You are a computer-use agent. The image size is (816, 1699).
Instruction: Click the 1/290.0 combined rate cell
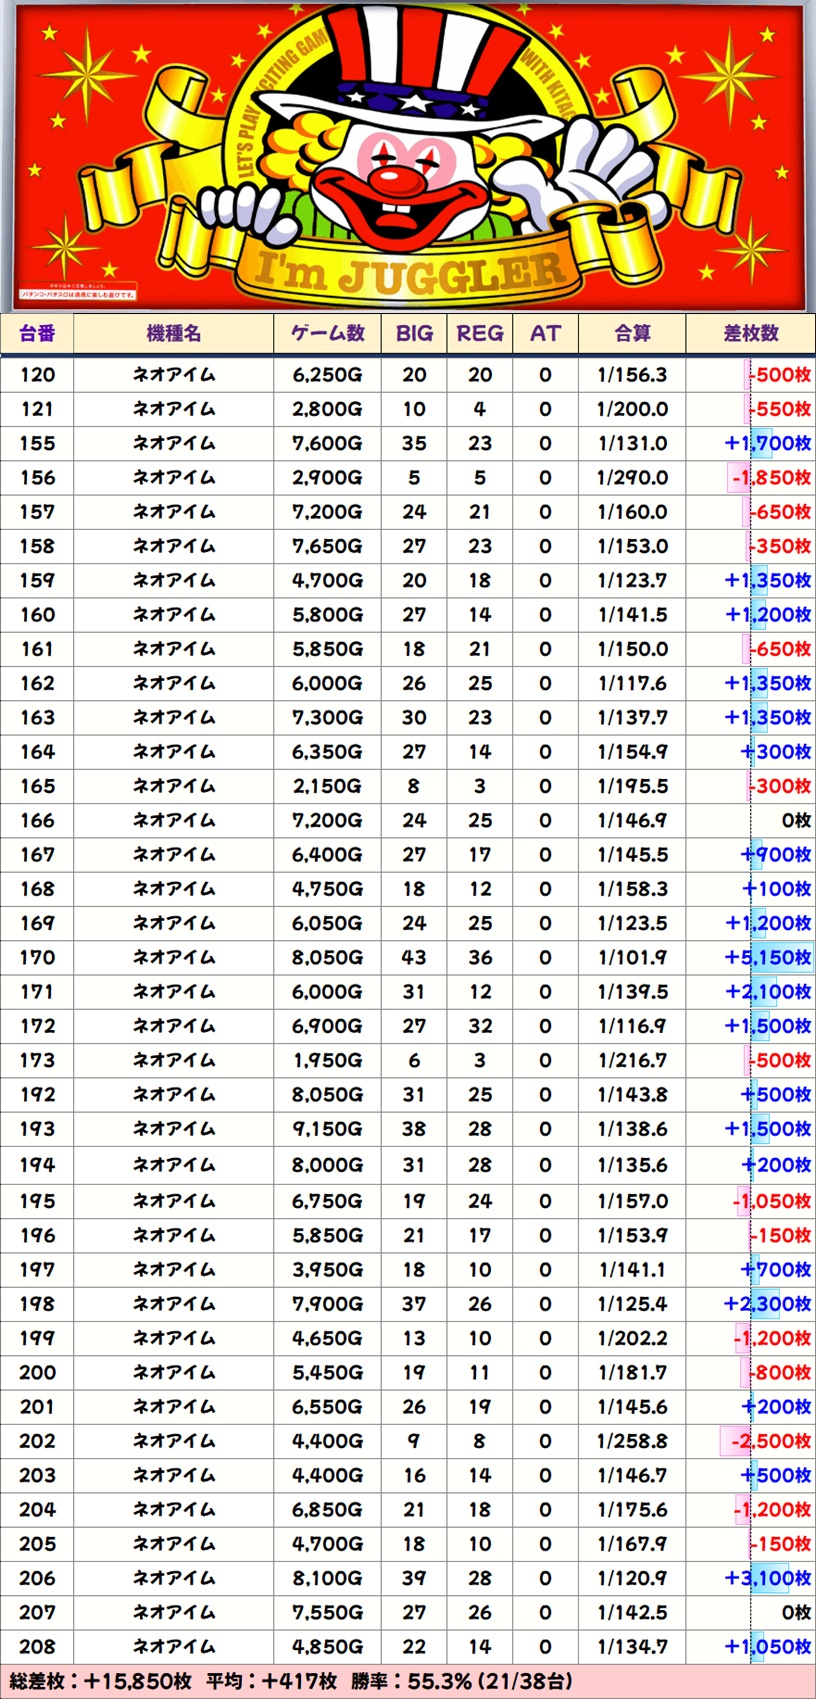tap(632, 478)
